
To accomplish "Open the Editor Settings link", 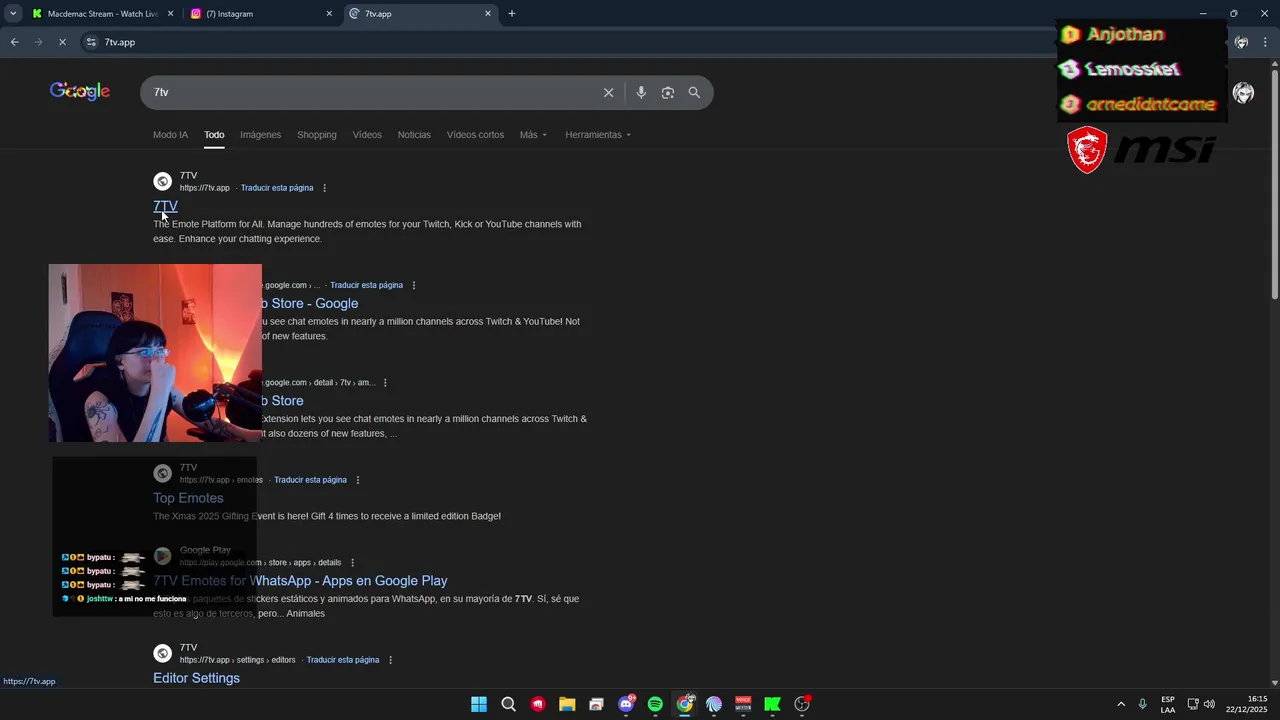I will point(196,678).
